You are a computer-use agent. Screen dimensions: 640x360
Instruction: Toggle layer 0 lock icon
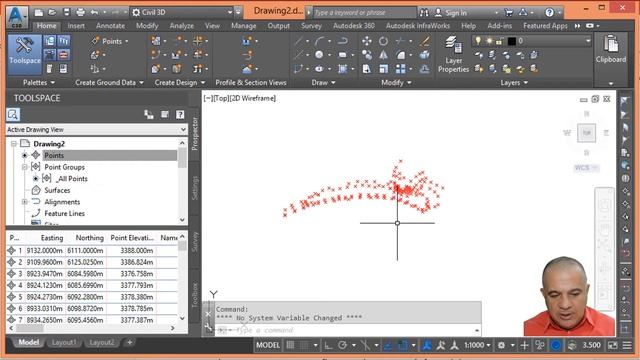499,41
